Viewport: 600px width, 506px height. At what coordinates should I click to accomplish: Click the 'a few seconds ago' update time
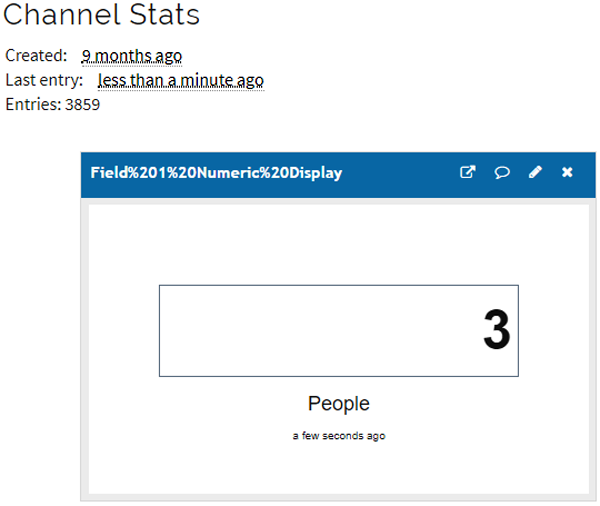tap(338, 436)
